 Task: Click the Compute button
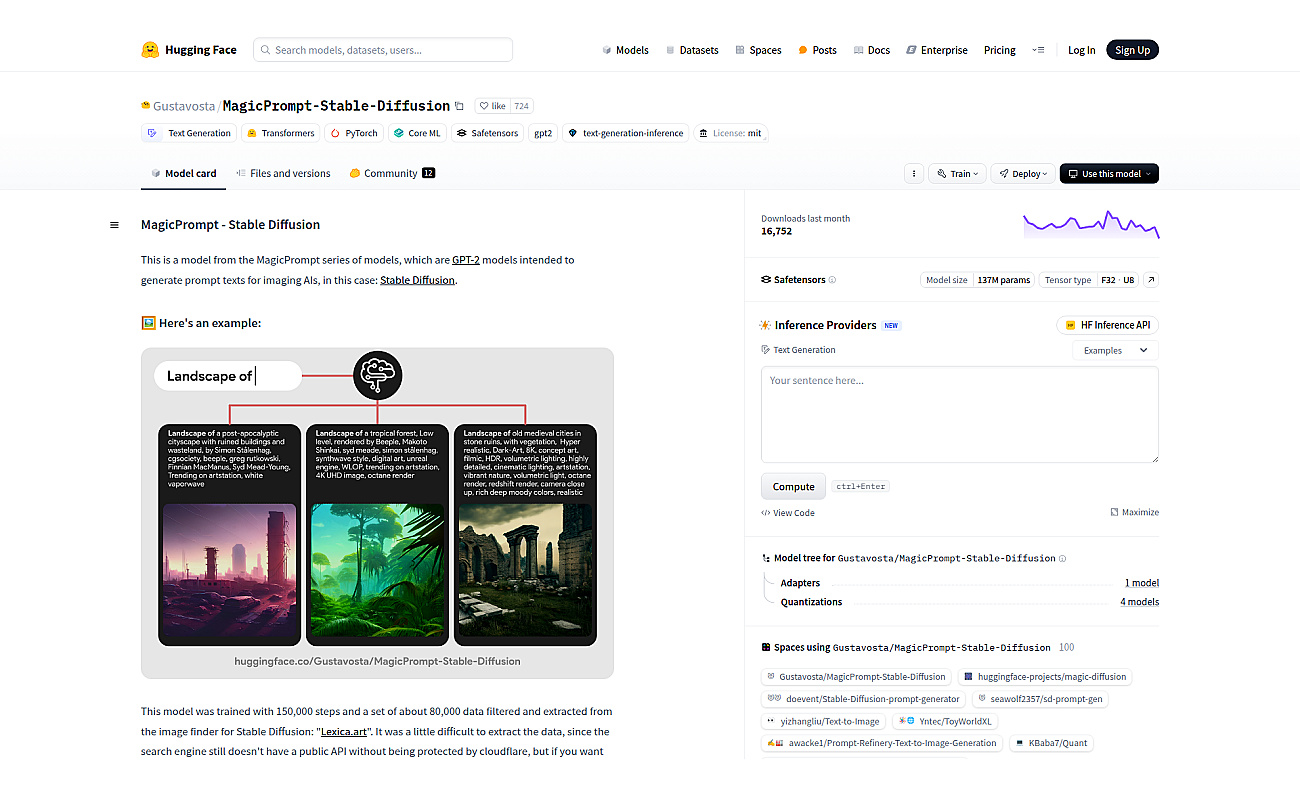click(793, 486)
